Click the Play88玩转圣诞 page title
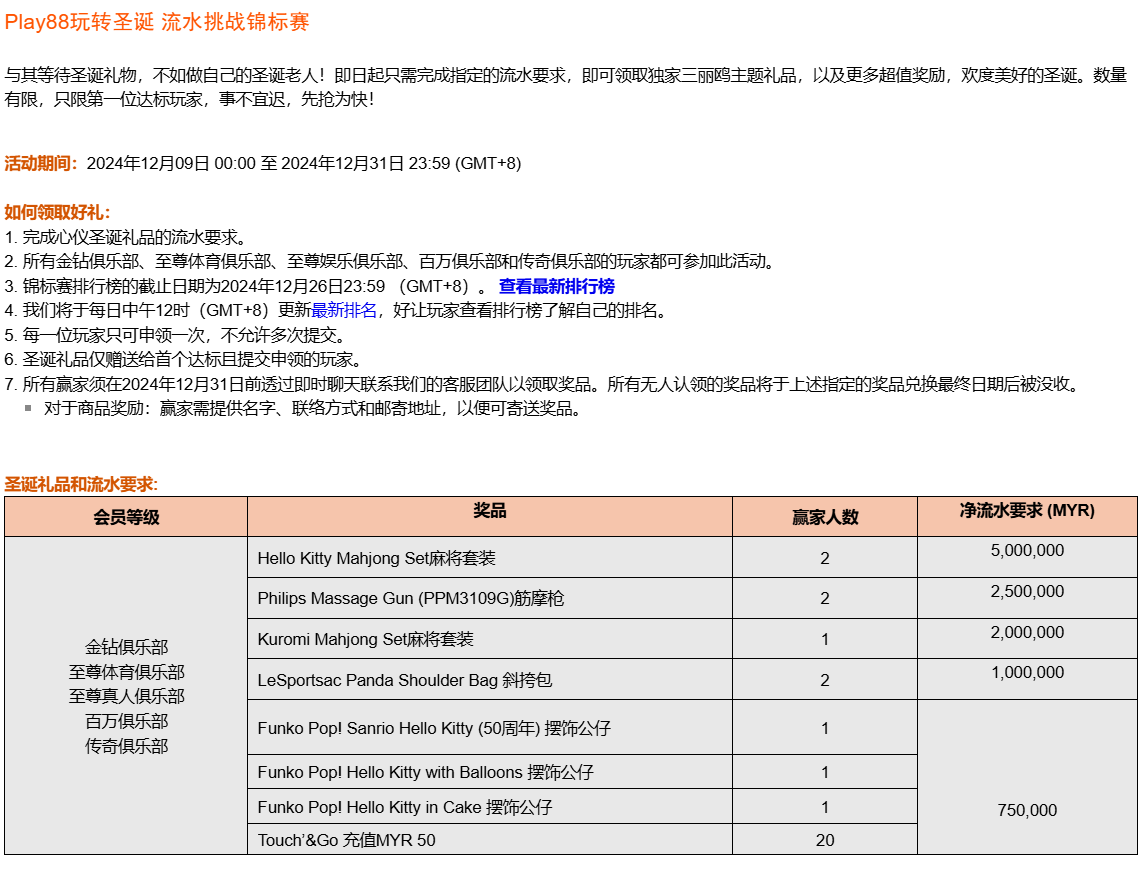 tap(157, 22)
